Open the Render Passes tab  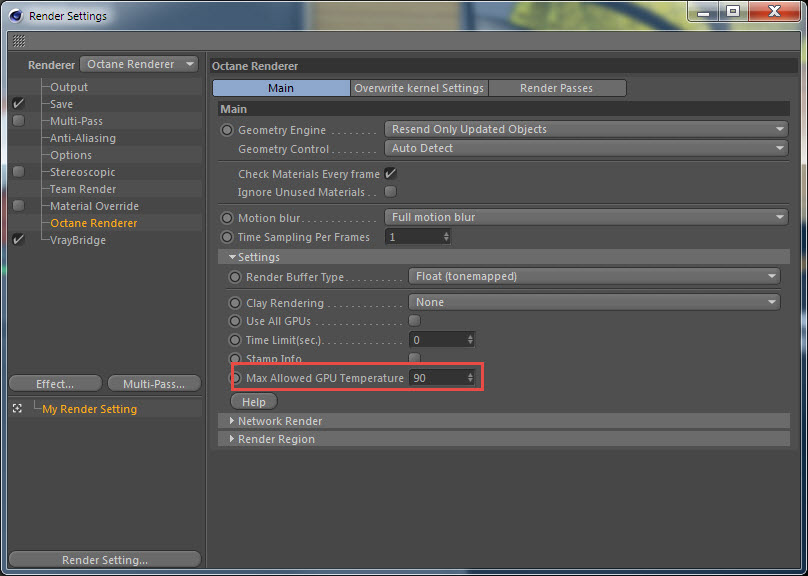(x=557, y=88)
